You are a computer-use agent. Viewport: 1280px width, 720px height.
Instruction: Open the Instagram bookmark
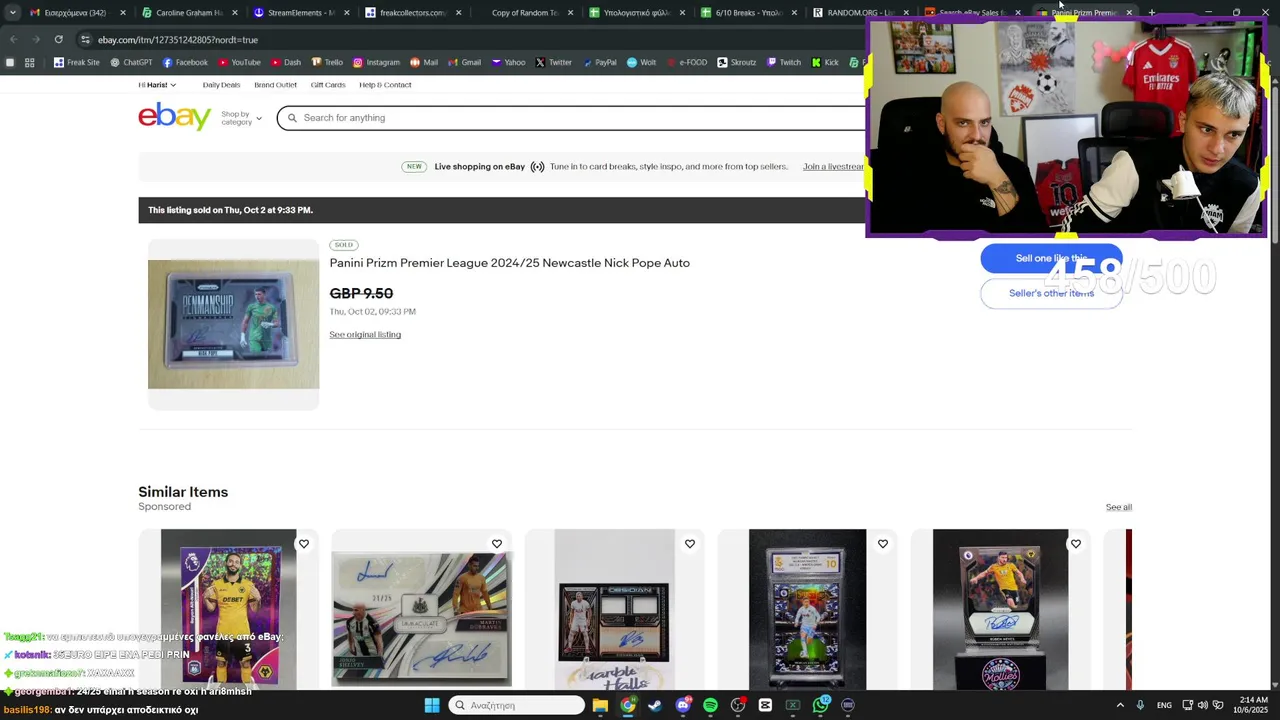pos(375,62)
